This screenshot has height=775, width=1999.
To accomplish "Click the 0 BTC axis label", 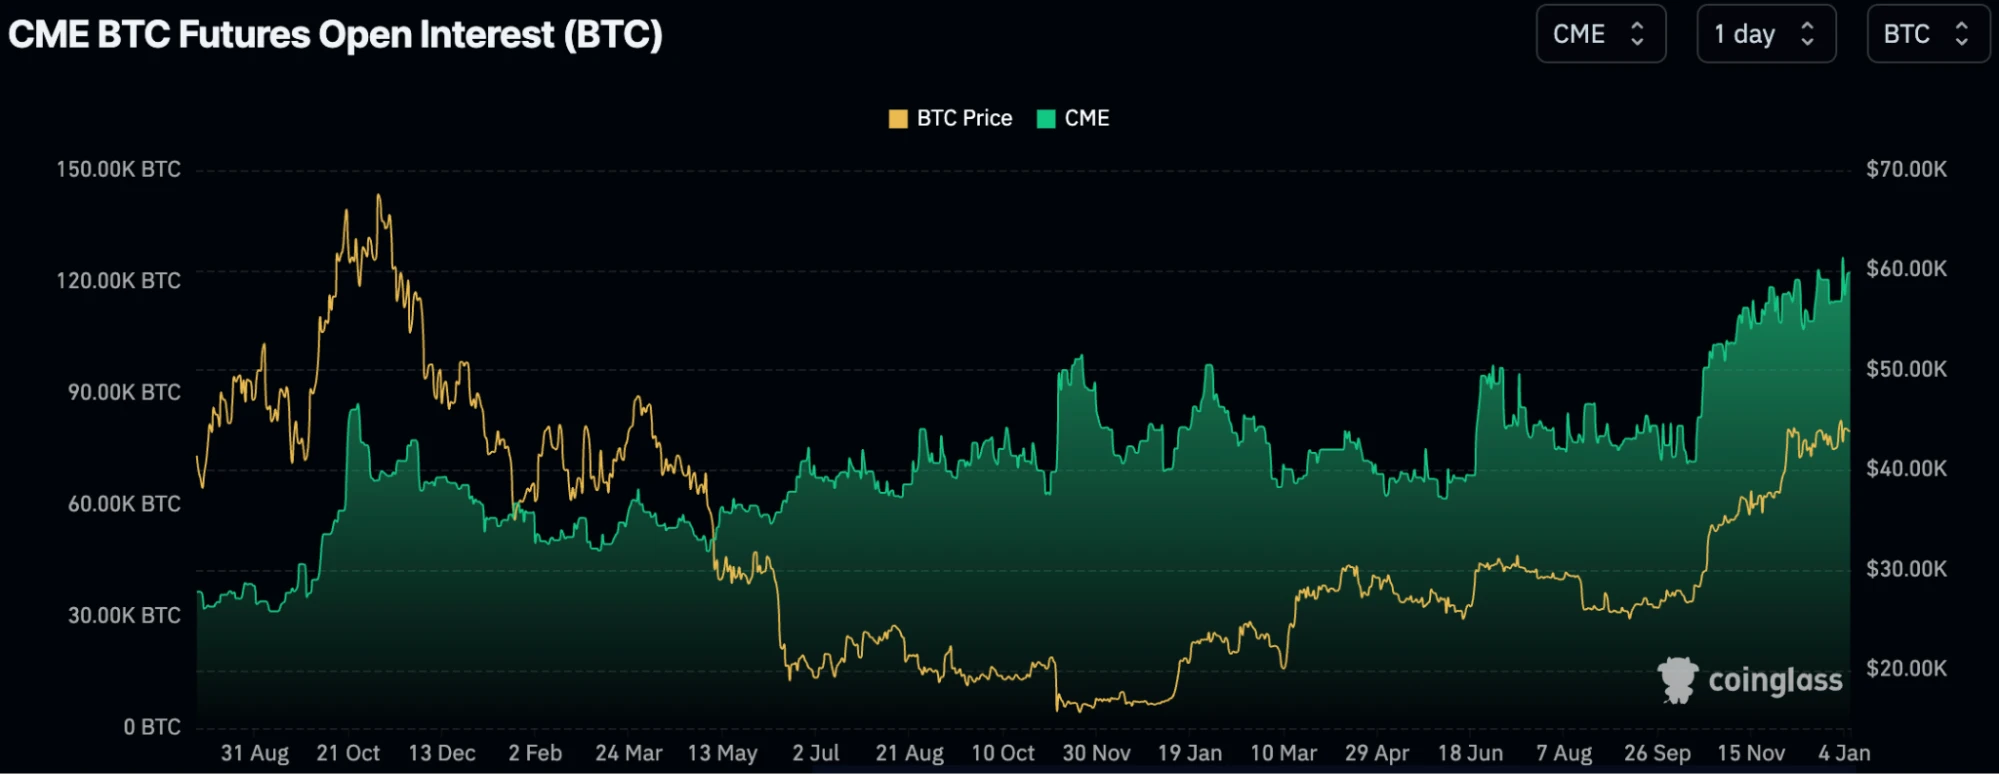I will click(x=152, y=727).
